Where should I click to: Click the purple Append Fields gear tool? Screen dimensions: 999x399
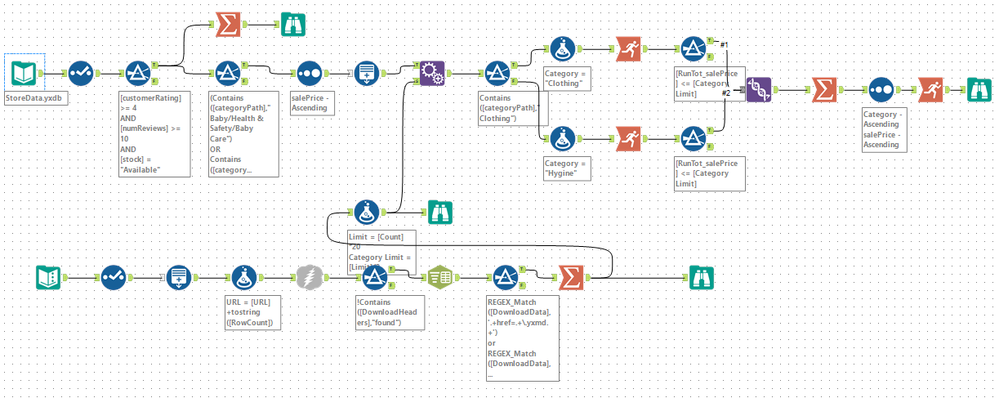coord(432,73)
